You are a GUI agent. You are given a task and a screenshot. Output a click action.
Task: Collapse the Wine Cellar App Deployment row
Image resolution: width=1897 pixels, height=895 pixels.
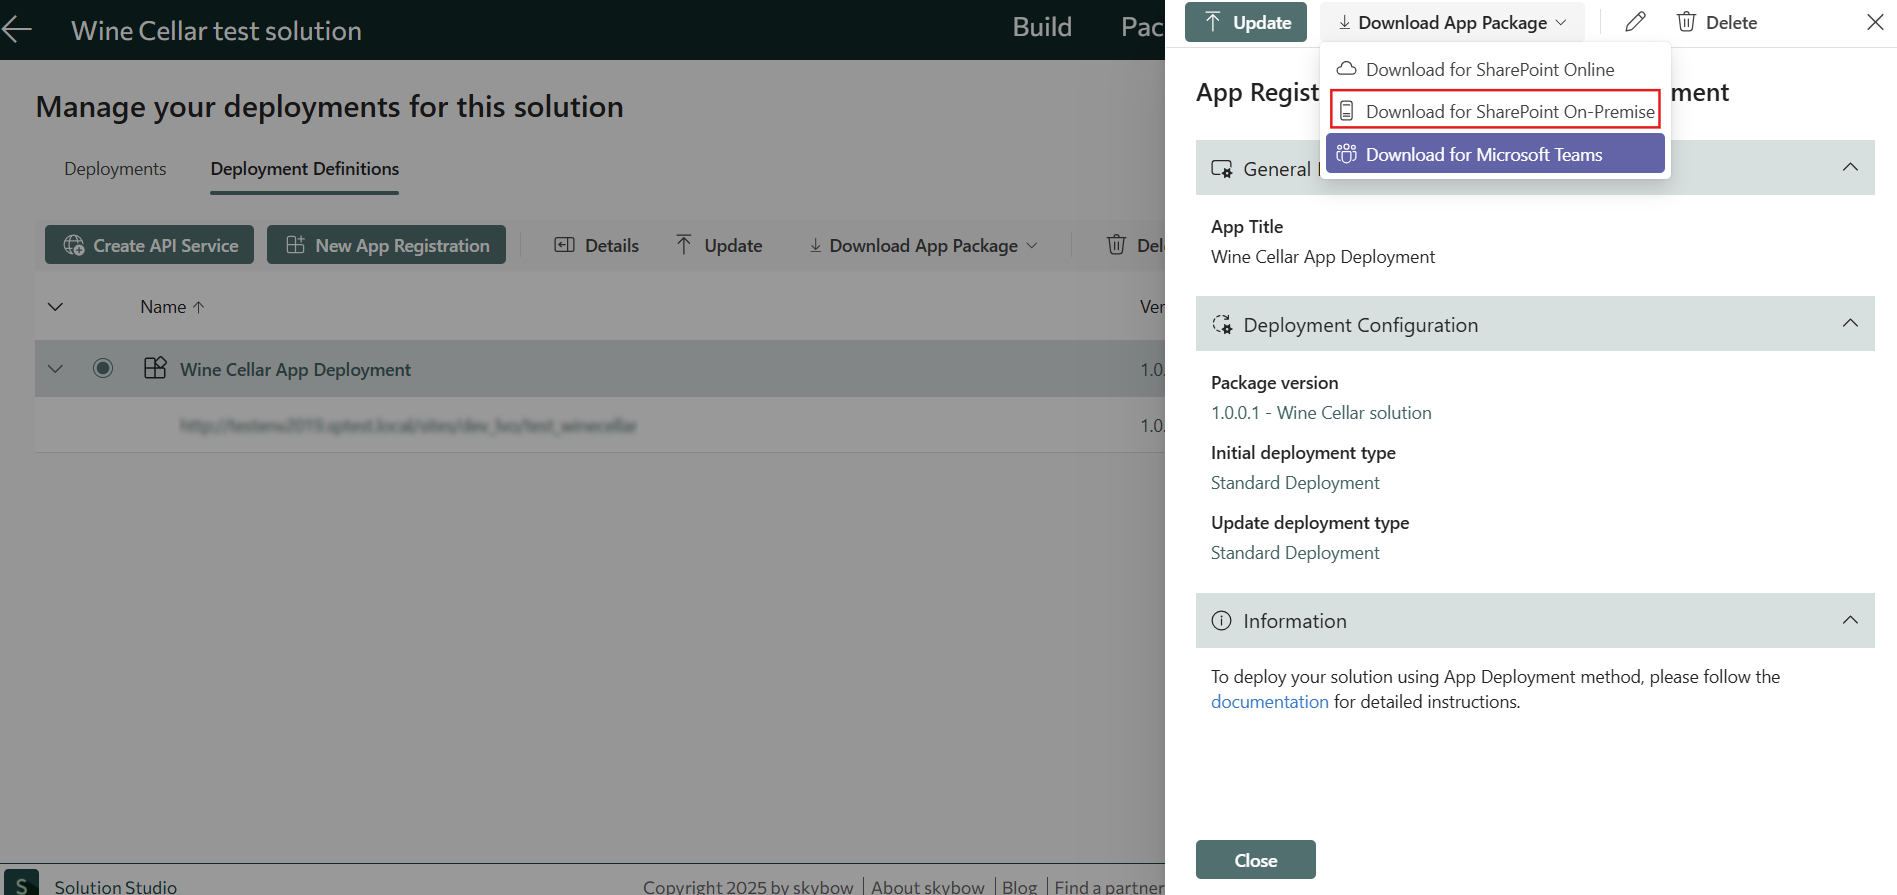pyautogui.click(x=56, y=368)
